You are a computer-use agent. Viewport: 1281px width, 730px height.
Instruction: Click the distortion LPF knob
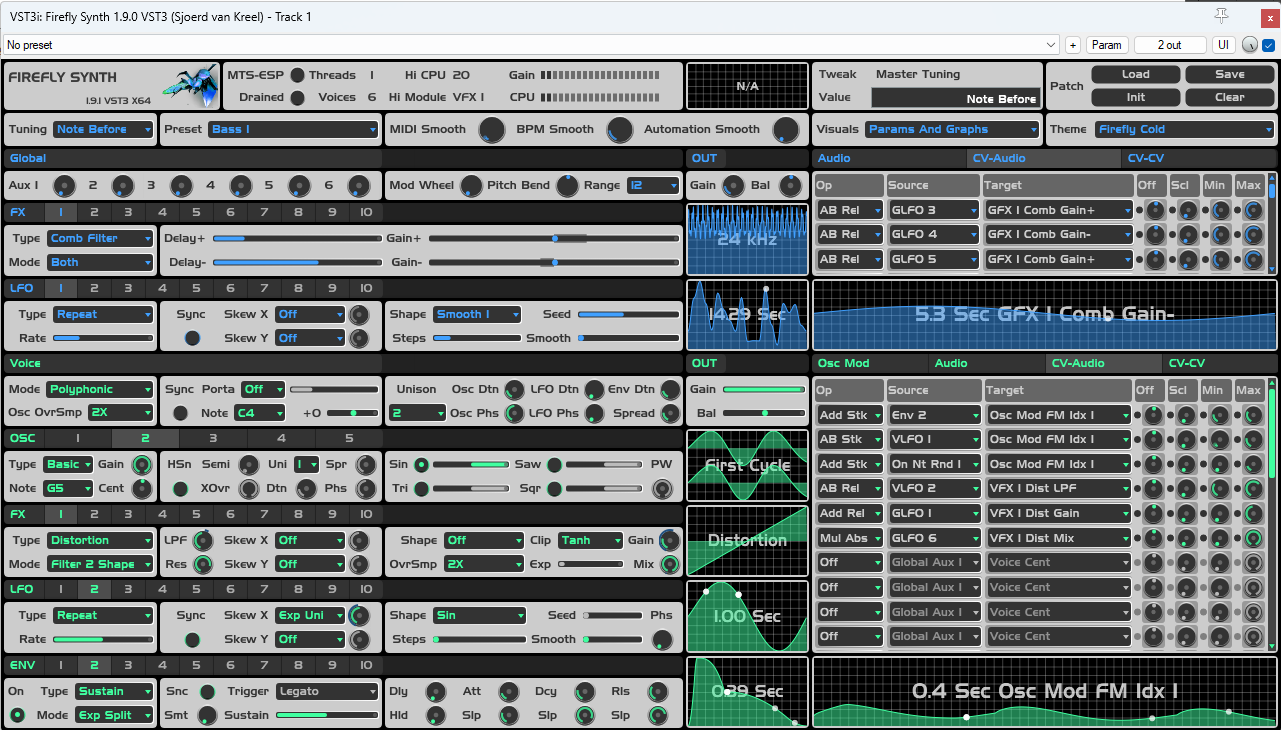point(203,541)
